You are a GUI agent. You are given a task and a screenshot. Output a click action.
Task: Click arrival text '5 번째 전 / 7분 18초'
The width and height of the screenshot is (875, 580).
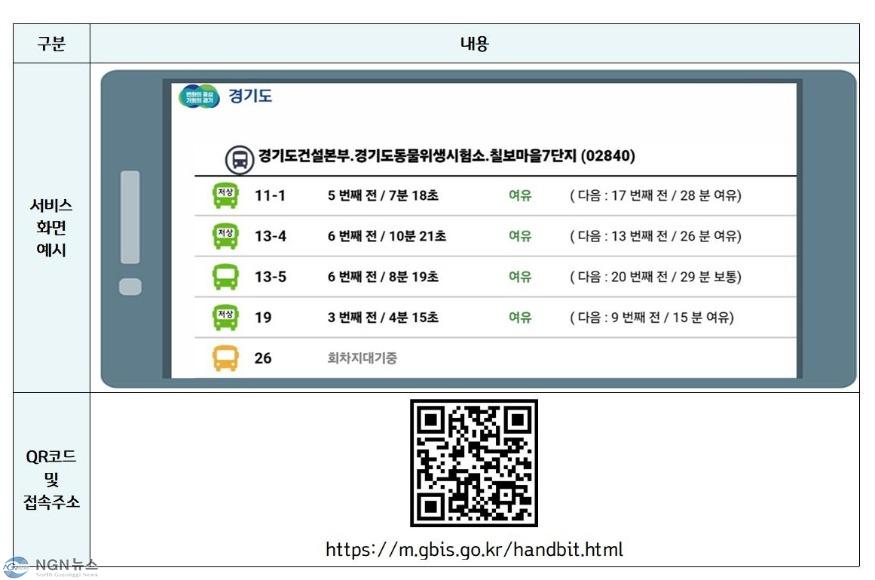383,195
